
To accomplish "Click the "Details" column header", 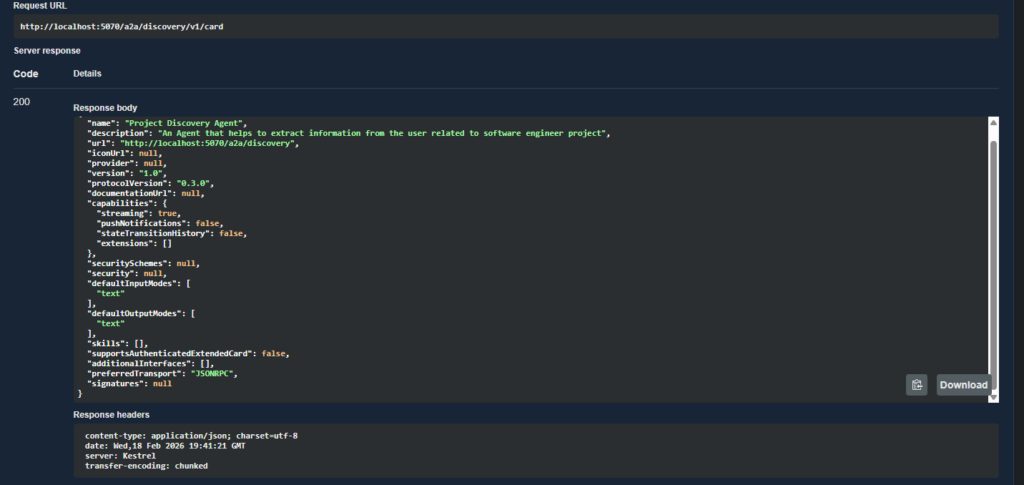I will [87, 73].
